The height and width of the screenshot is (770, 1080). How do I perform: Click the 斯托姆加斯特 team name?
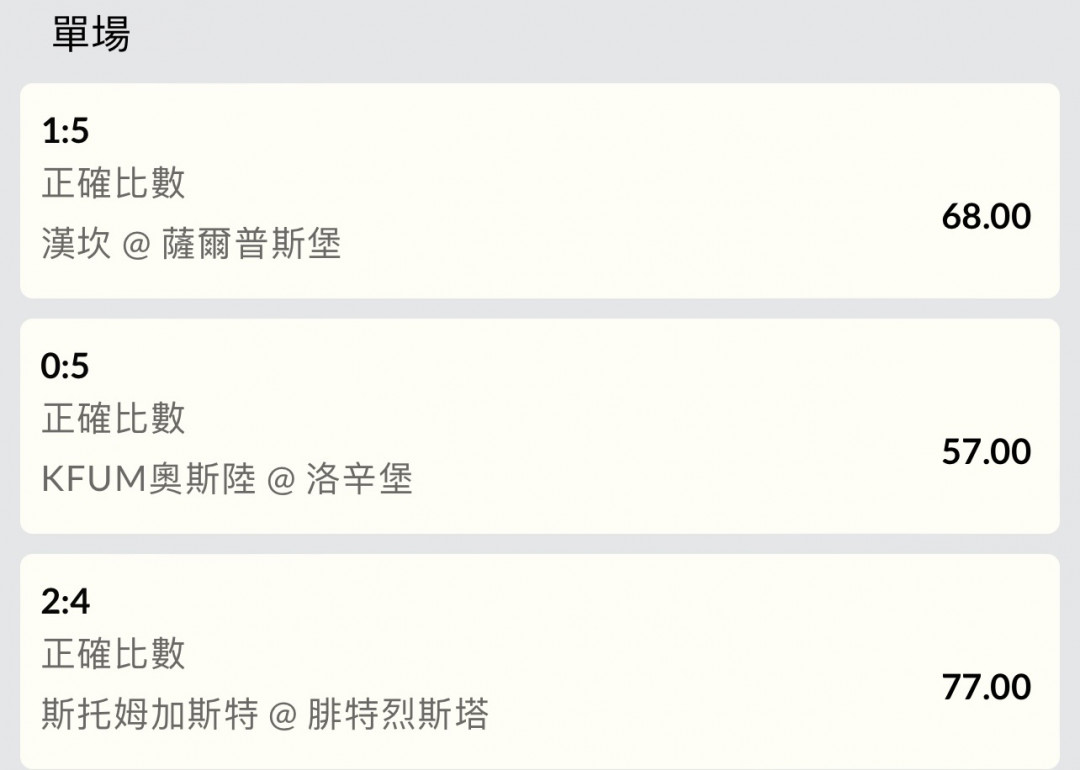coord(149,715)
